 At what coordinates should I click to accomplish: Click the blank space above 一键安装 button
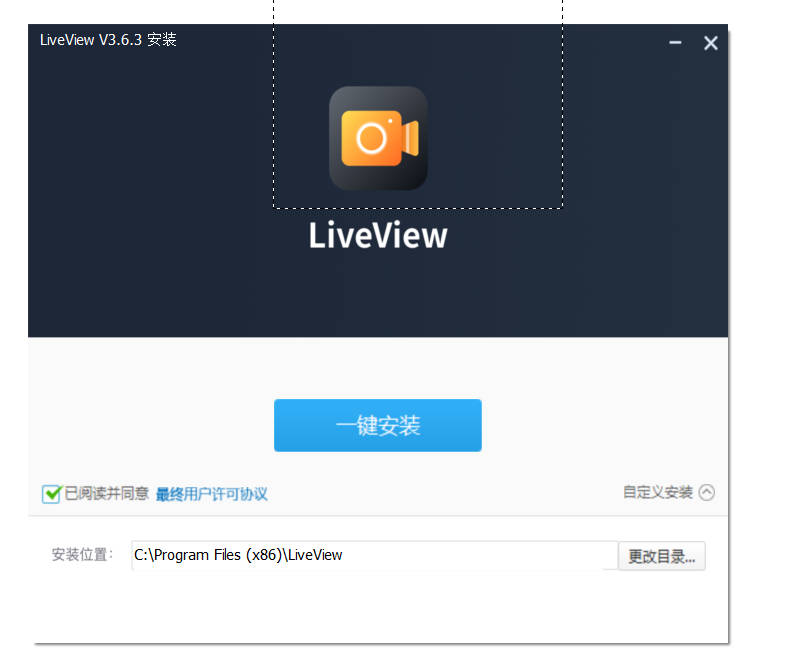pyautogui.click(x=378, y=368)
